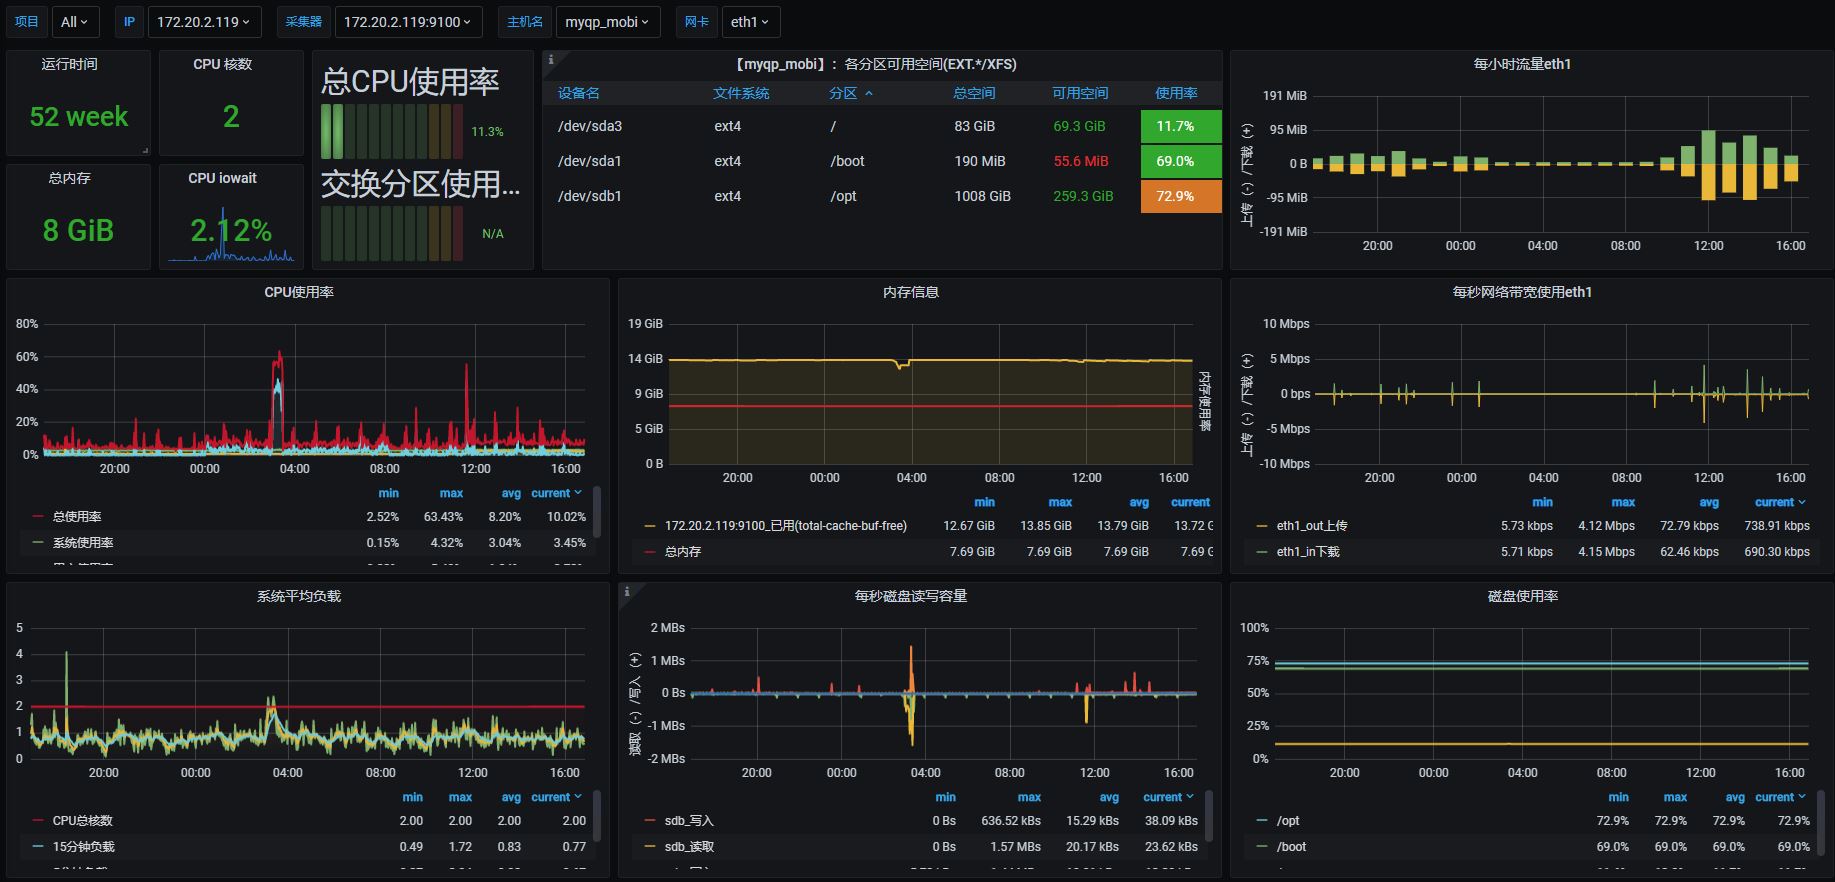Click resize handle on 运行时间 panel corner
This screenshot has height=882, width=1835.
tap(144, 150)
